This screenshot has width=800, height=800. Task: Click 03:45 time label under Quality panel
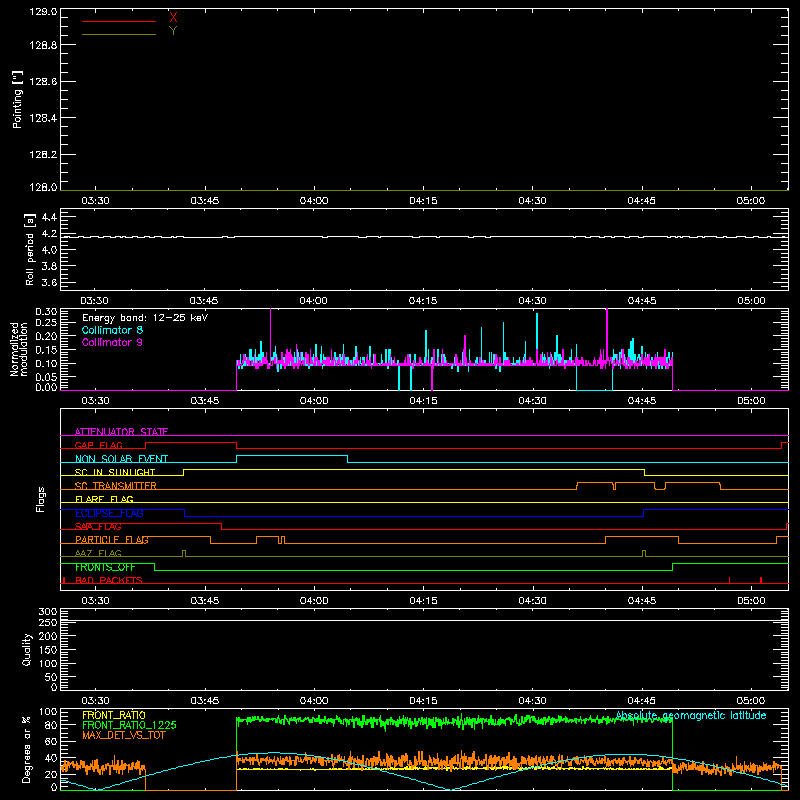205,701
